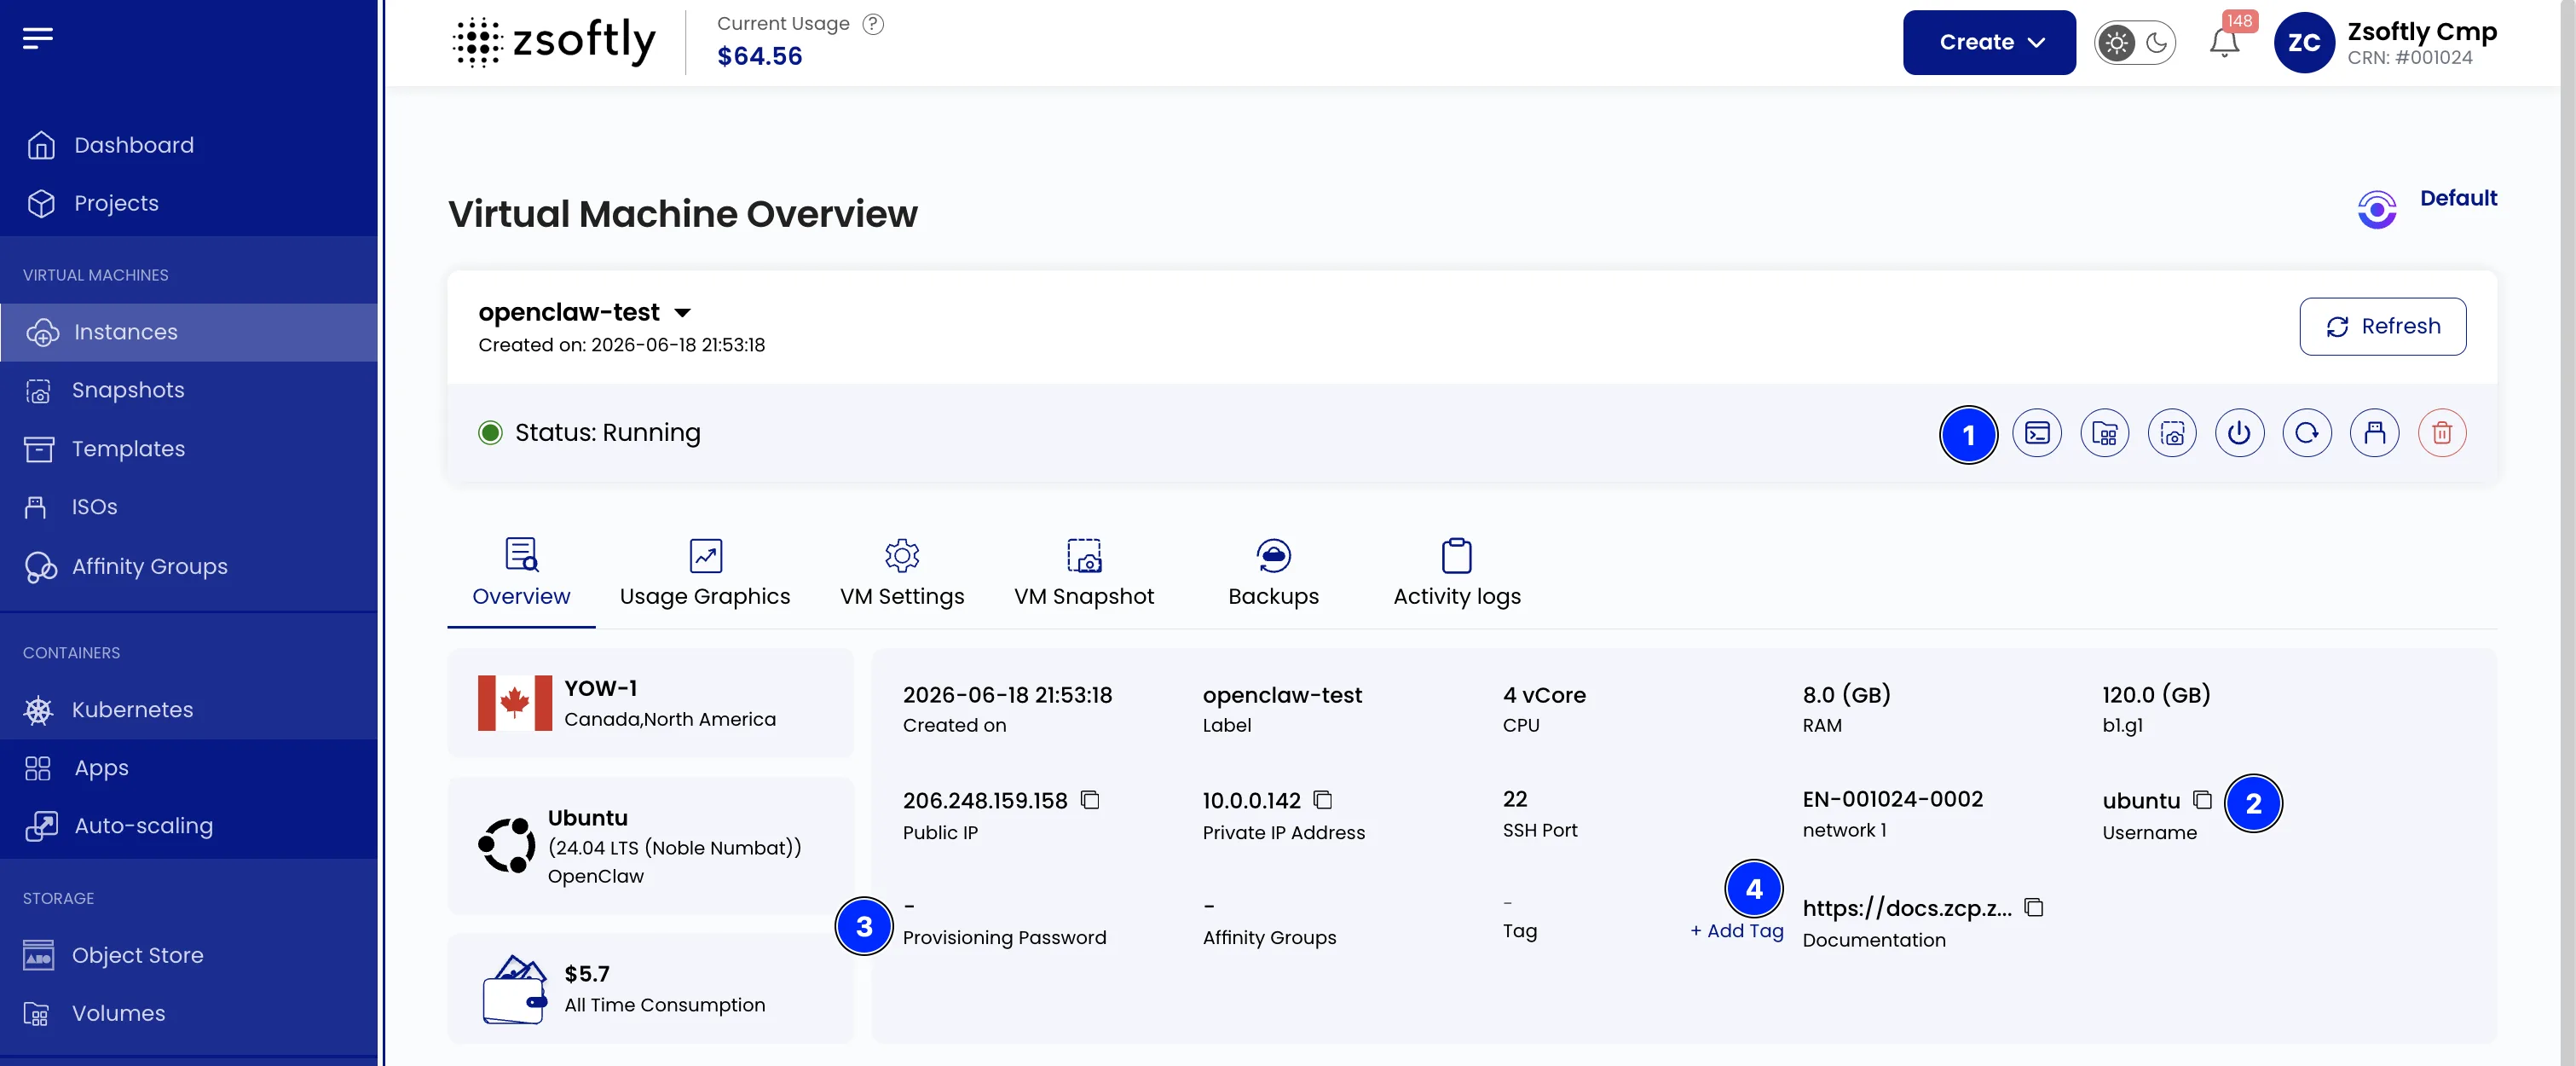Click the take snapshot camera icon
Viewport: 2576px width, 1066px height.
[2172, 433]
